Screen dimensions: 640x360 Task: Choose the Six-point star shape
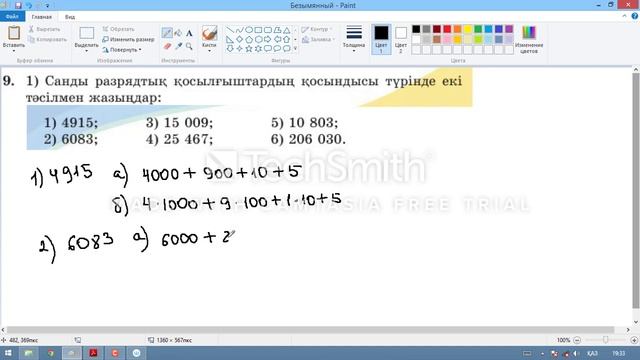258,49
